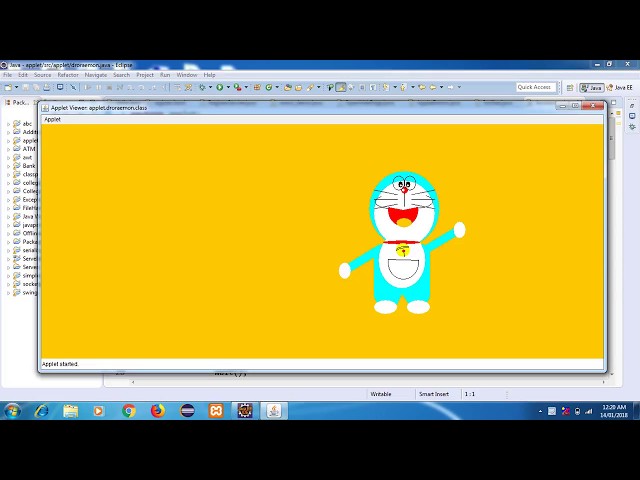
Task: Click the 1 : 1 cursor position indicator
Action: tap(470, 394)
